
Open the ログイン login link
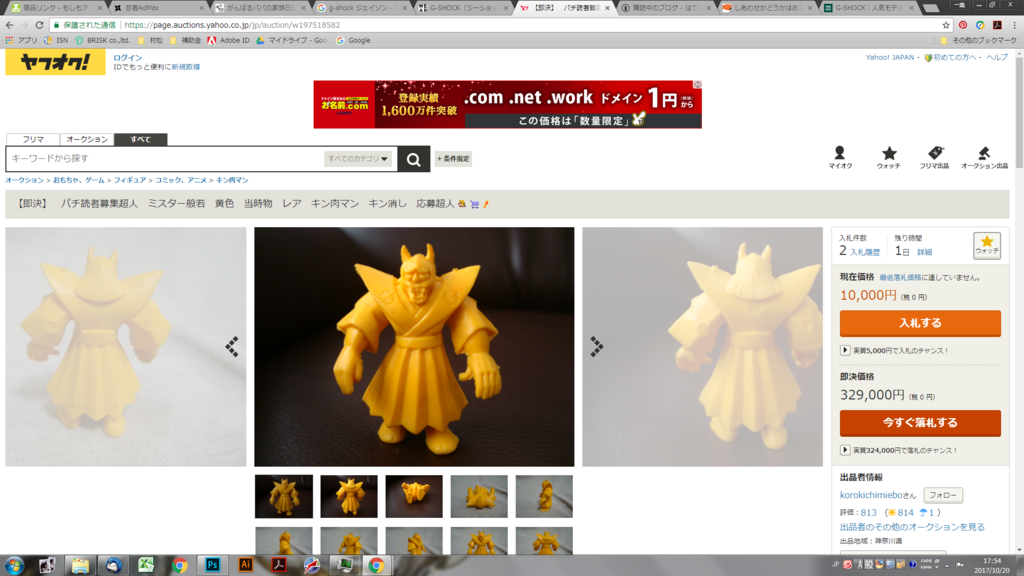point(127,57)
